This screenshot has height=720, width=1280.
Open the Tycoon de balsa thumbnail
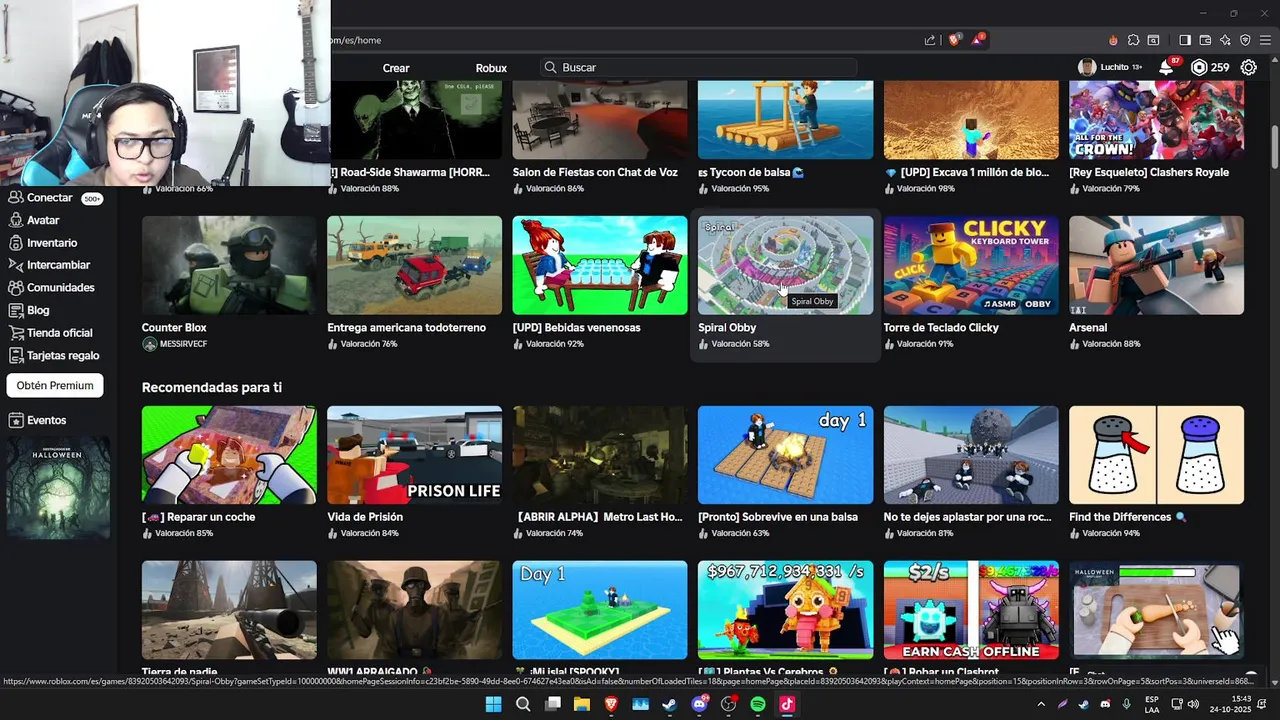pos(785,120)
